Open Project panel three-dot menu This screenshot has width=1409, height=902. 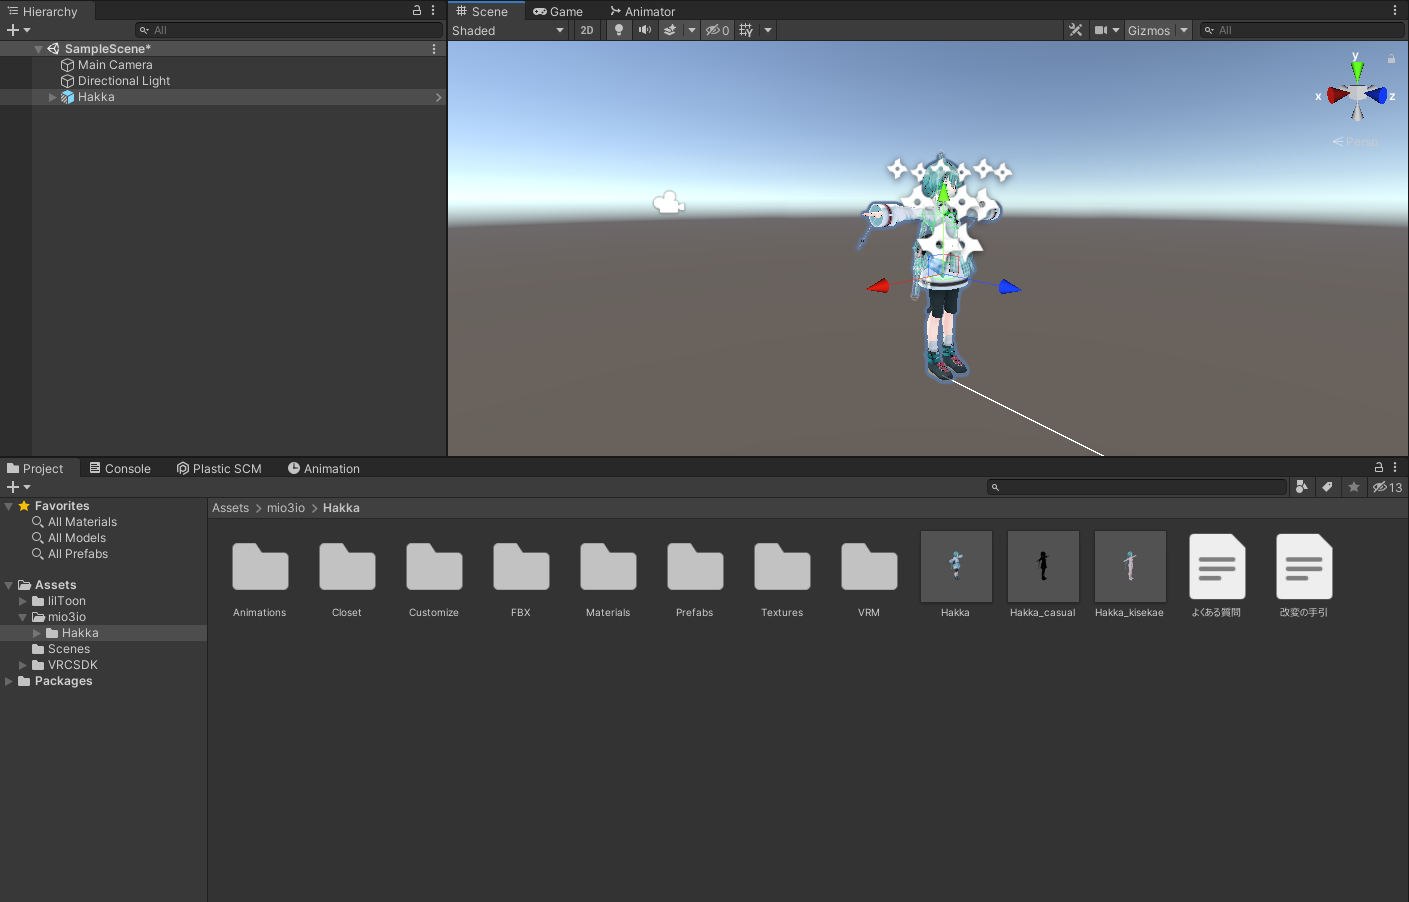click(1395, 467)
